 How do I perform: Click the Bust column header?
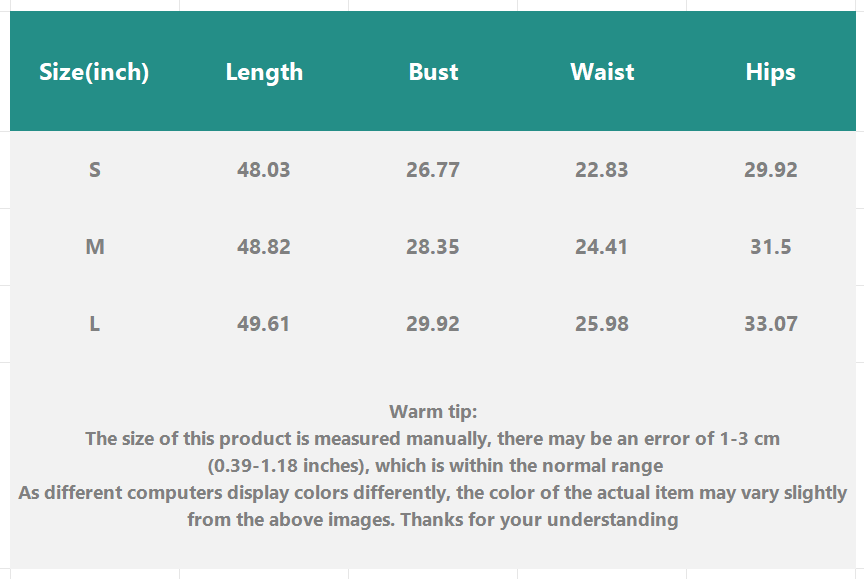(433, 72)
